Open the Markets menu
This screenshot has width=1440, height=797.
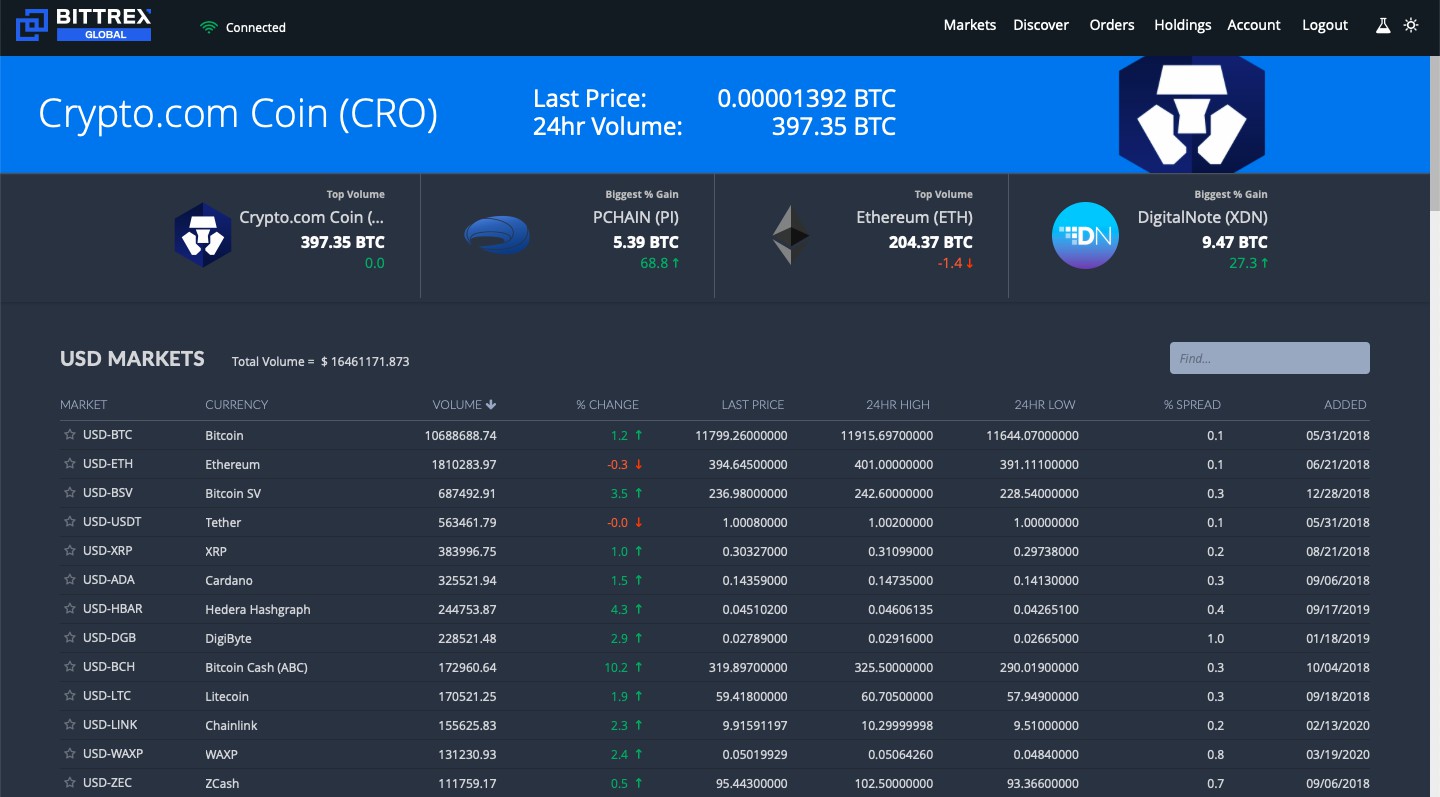970,25
